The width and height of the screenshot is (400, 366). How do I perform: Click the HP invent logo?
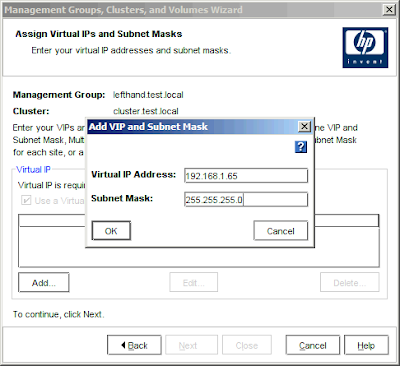(x=365, y=48)
